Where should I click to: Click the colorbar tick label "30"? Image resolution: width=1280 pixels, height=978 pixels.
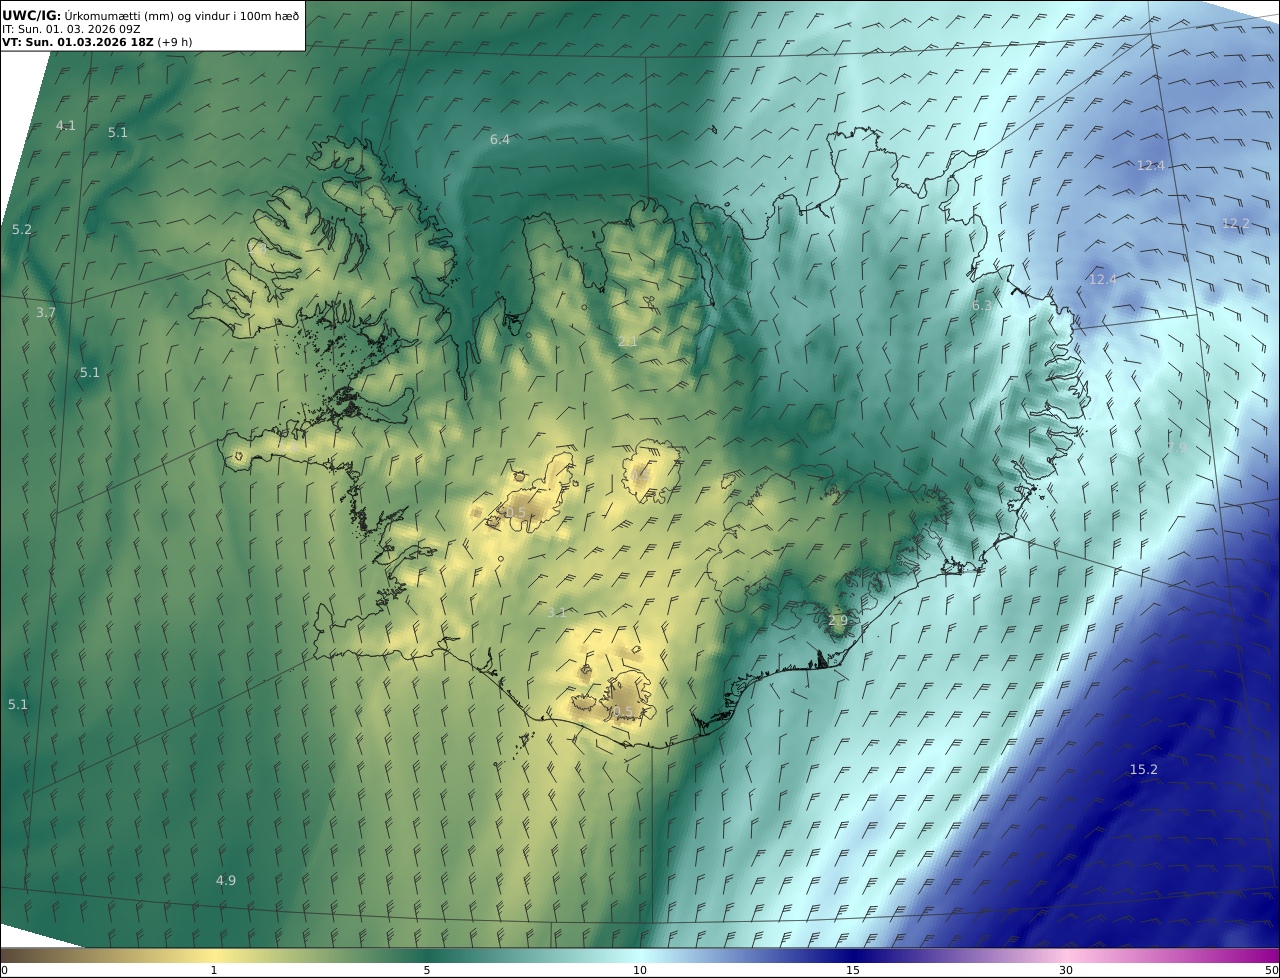[x=1066, y=970]
